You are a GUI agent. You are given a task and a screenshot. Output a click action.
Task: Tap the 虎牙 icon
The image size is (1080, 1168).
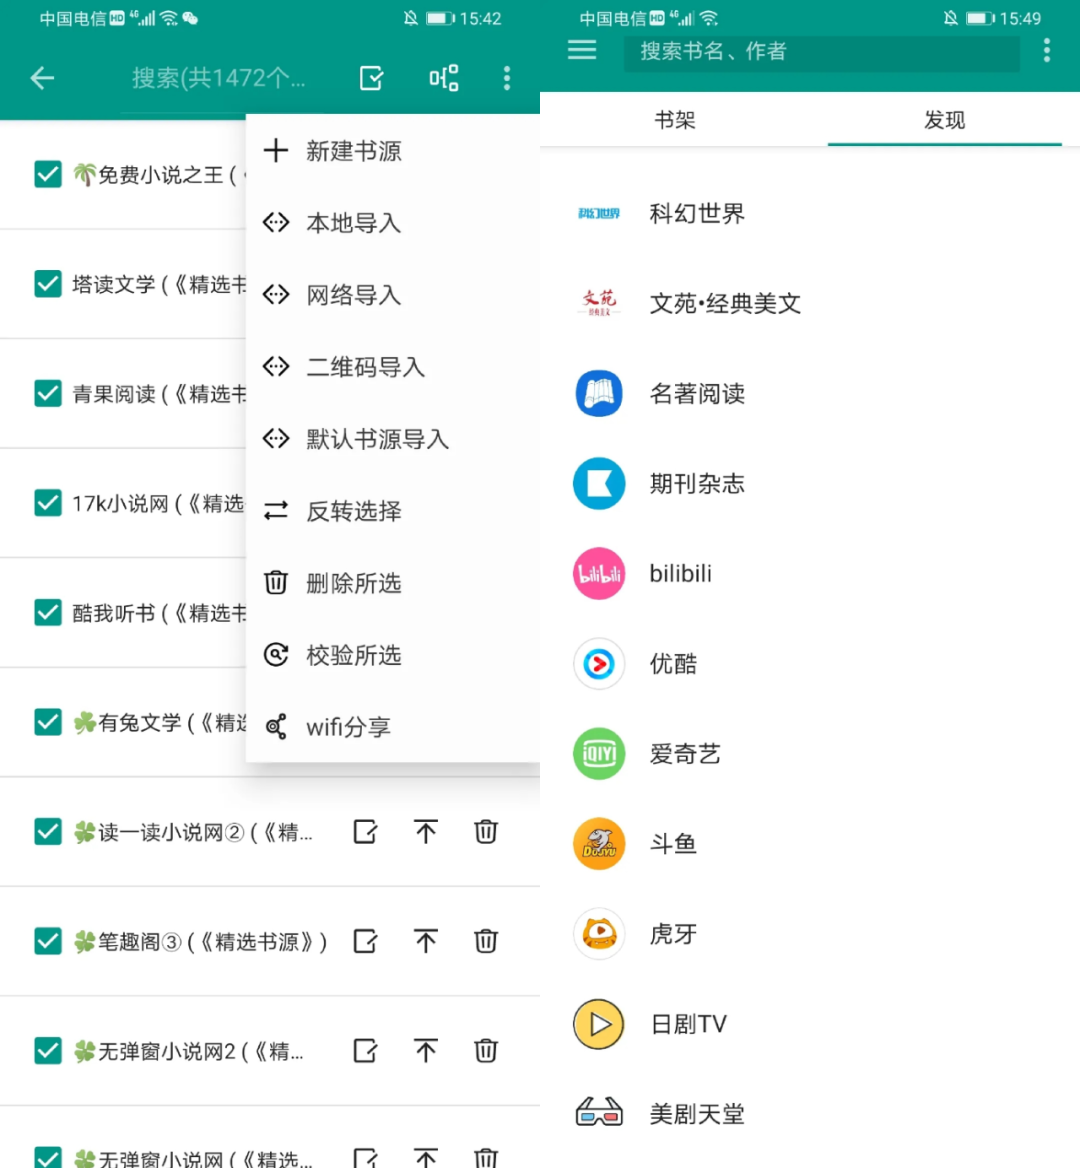coord(599,934)
